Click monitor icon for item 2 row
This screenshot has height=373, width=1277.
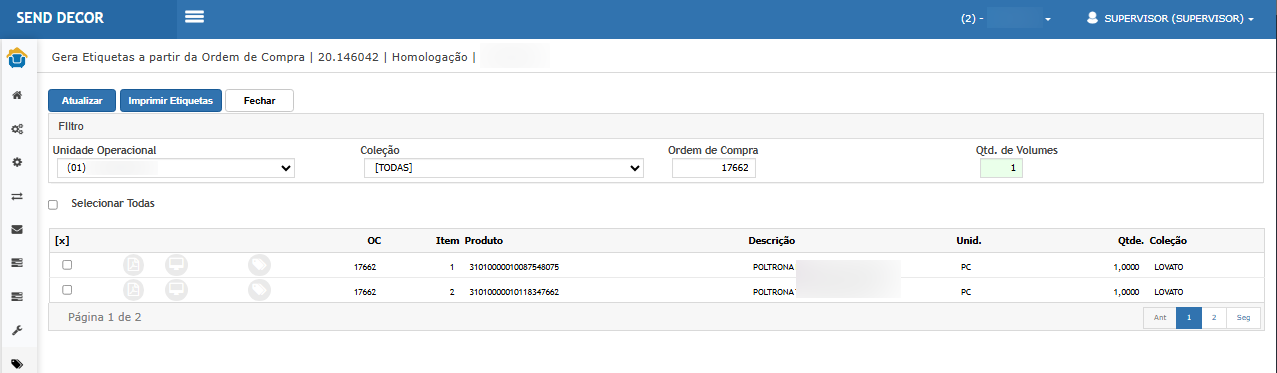(176, 290)
